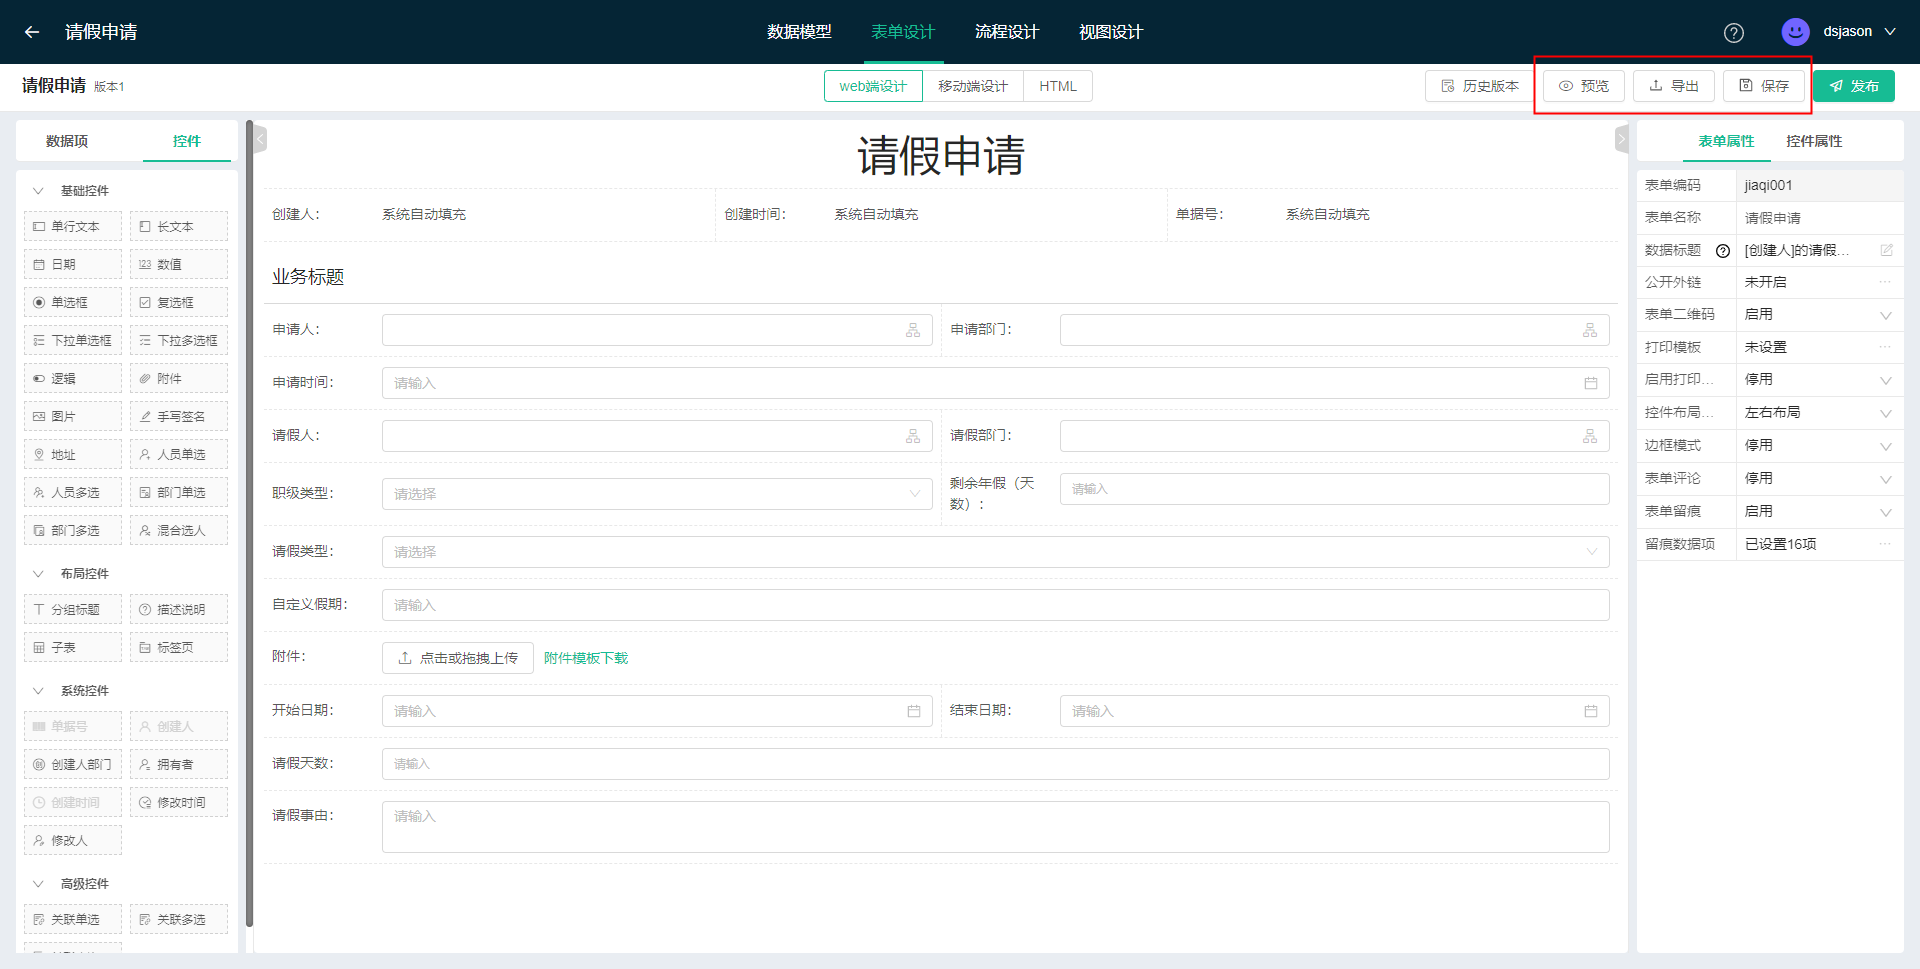1920x969 pixels.
Task: Switch to 视图设计 tab
Action: point(1111,32)
